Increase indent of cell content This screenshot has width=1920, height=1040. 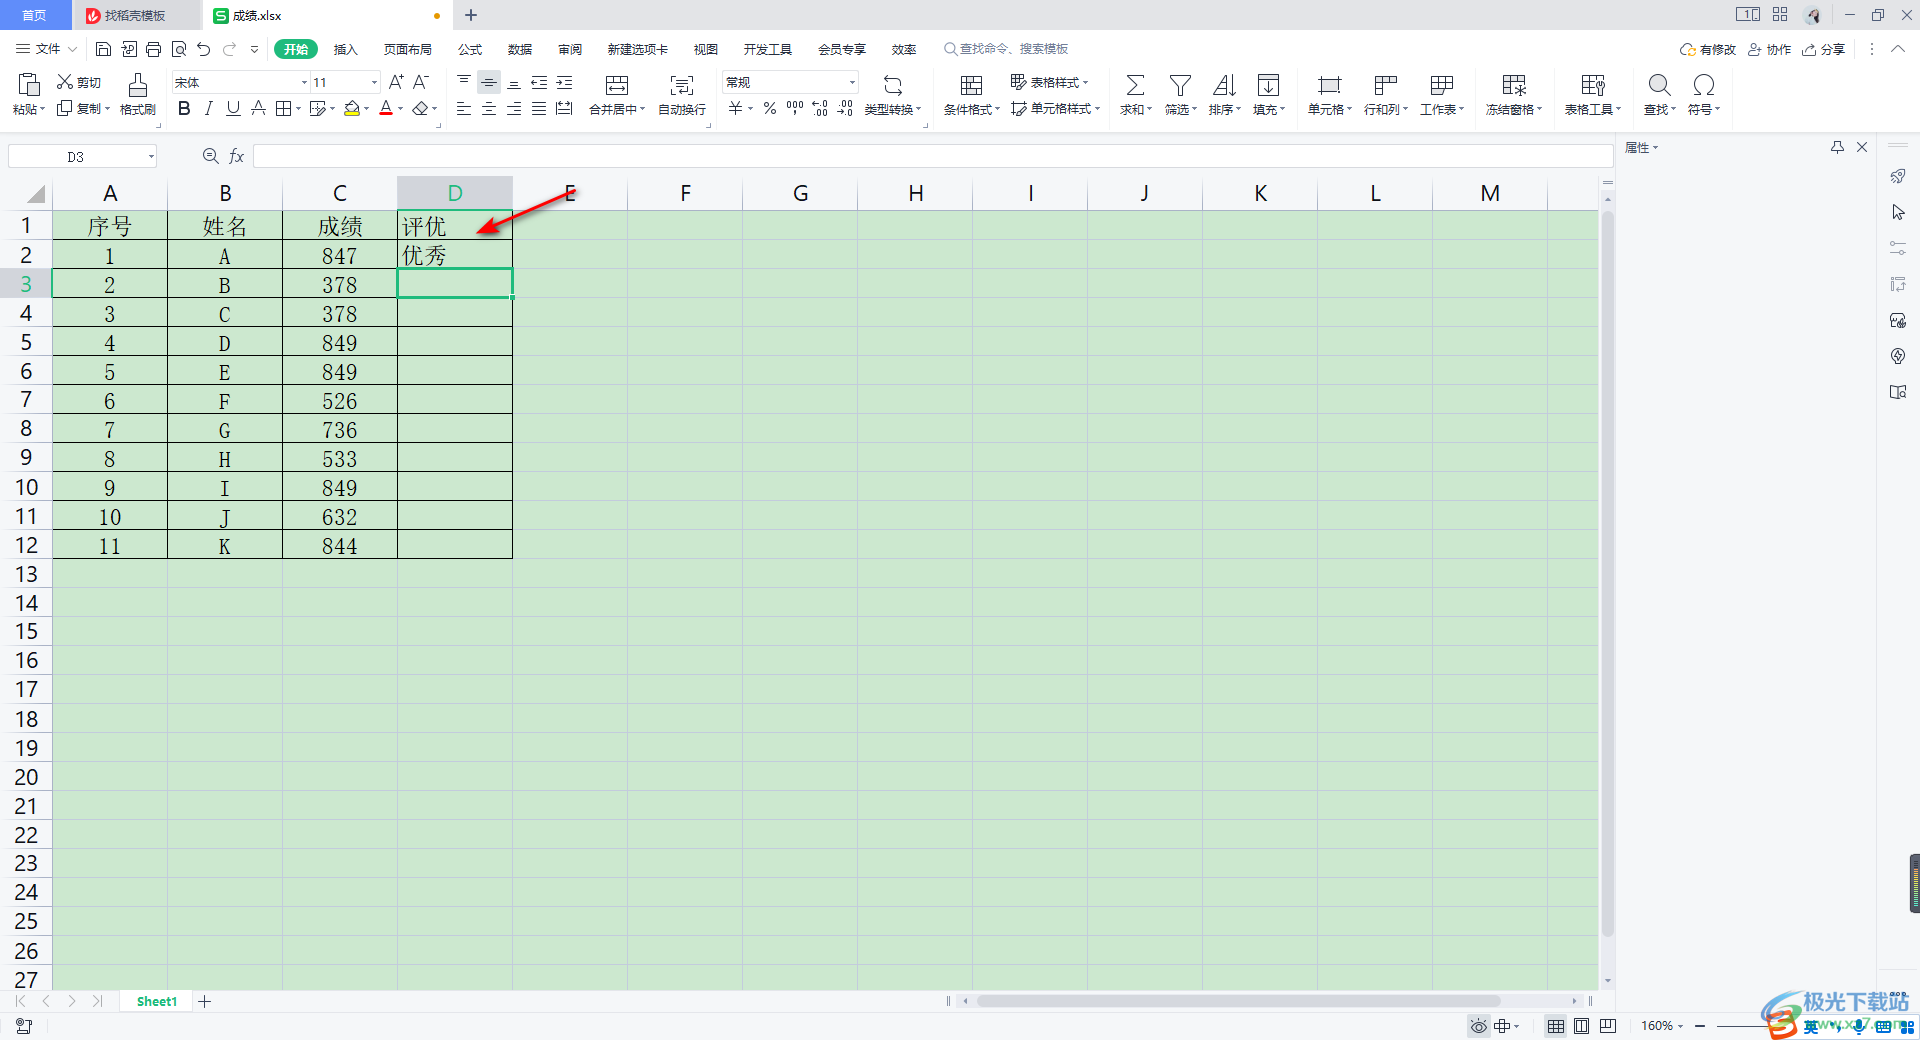point(564,82)
